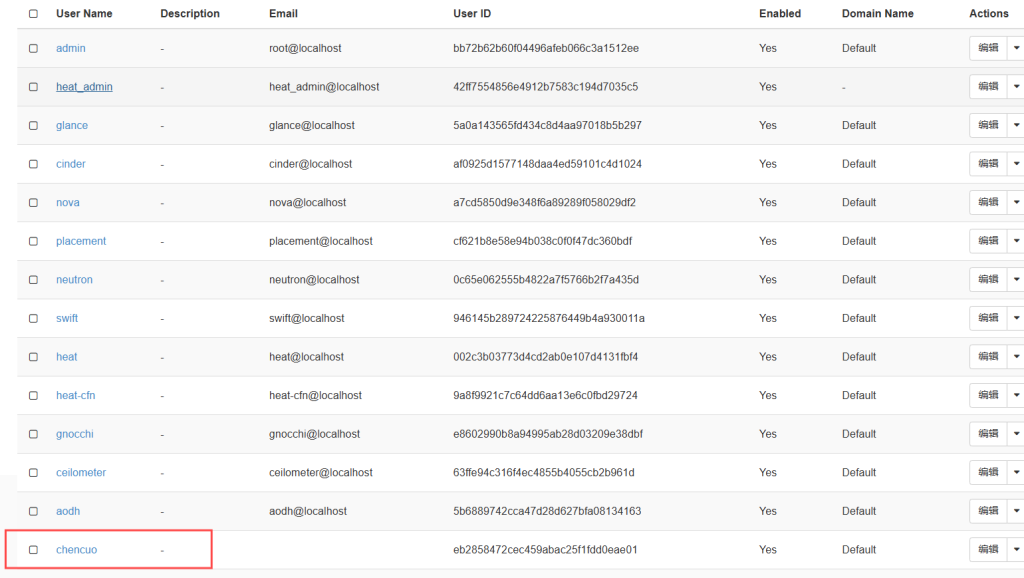Click the 编辑 button for heat_admin

point(988,87)
